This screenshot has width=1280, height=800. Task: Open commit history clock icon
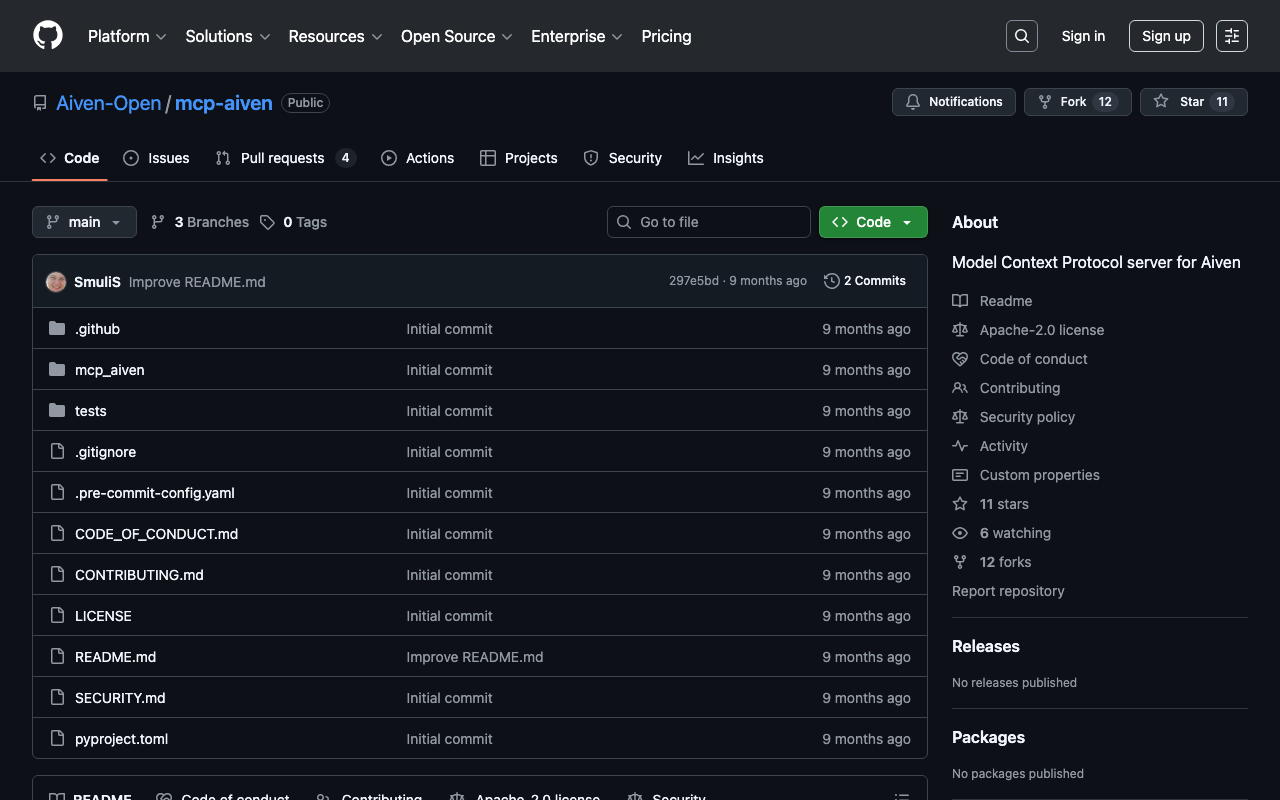click(831, 281)
